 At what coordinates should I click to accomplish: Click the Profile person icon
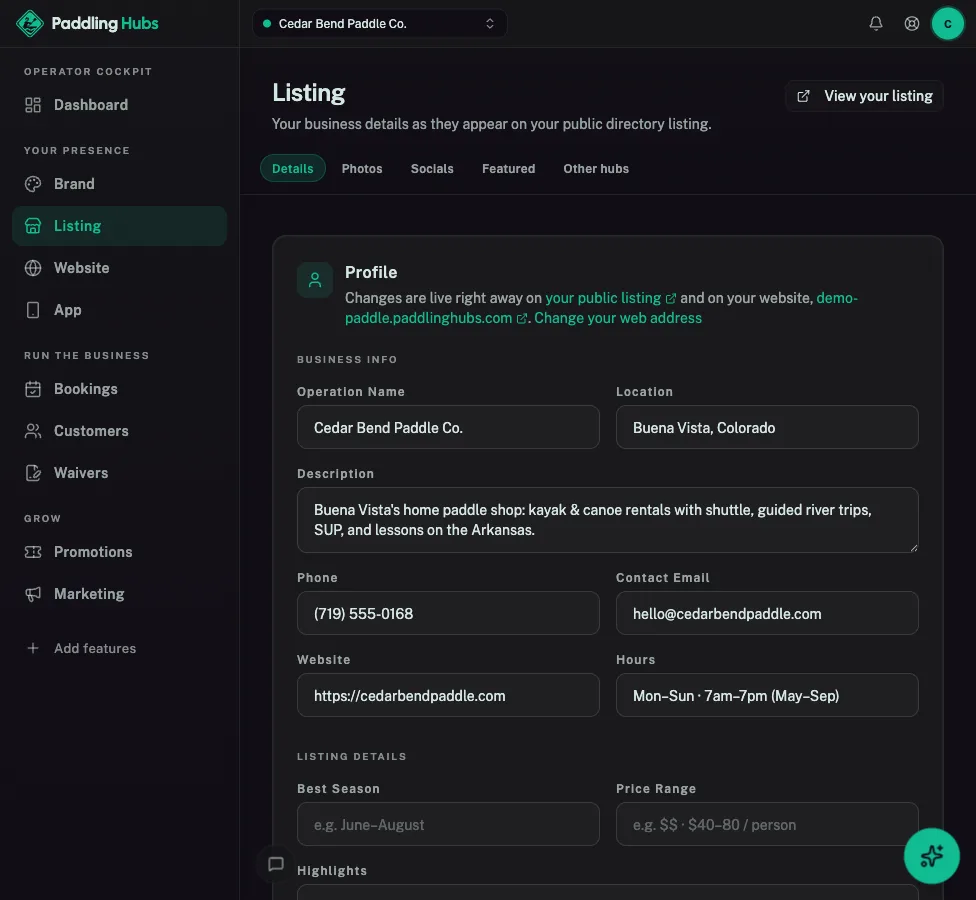coord(315,280)
